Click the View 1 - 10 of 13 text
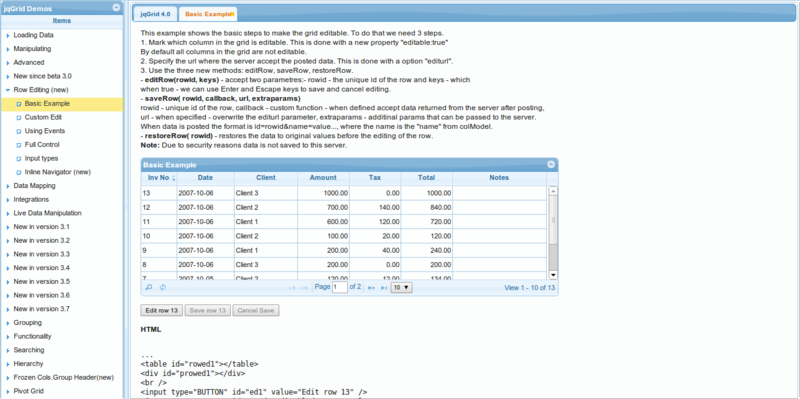The width and height of the screenshot is (800, 399). [x=530, y=287]
